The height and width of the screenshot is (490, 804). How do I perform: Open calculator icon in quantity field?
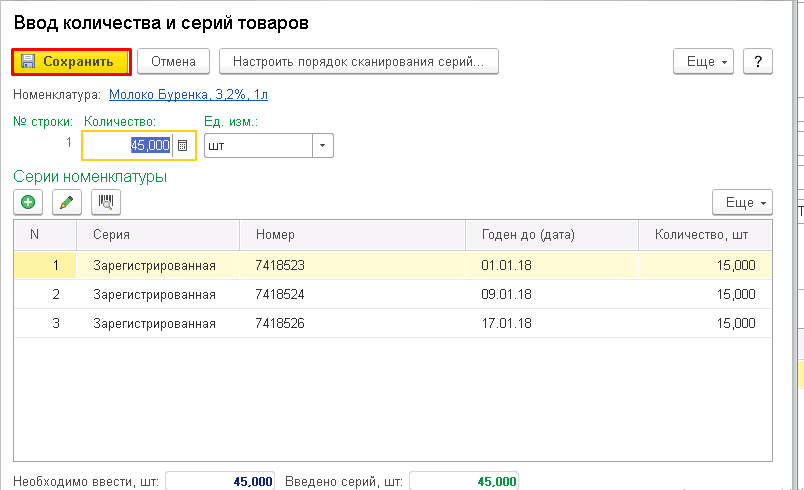coord(182,145)
